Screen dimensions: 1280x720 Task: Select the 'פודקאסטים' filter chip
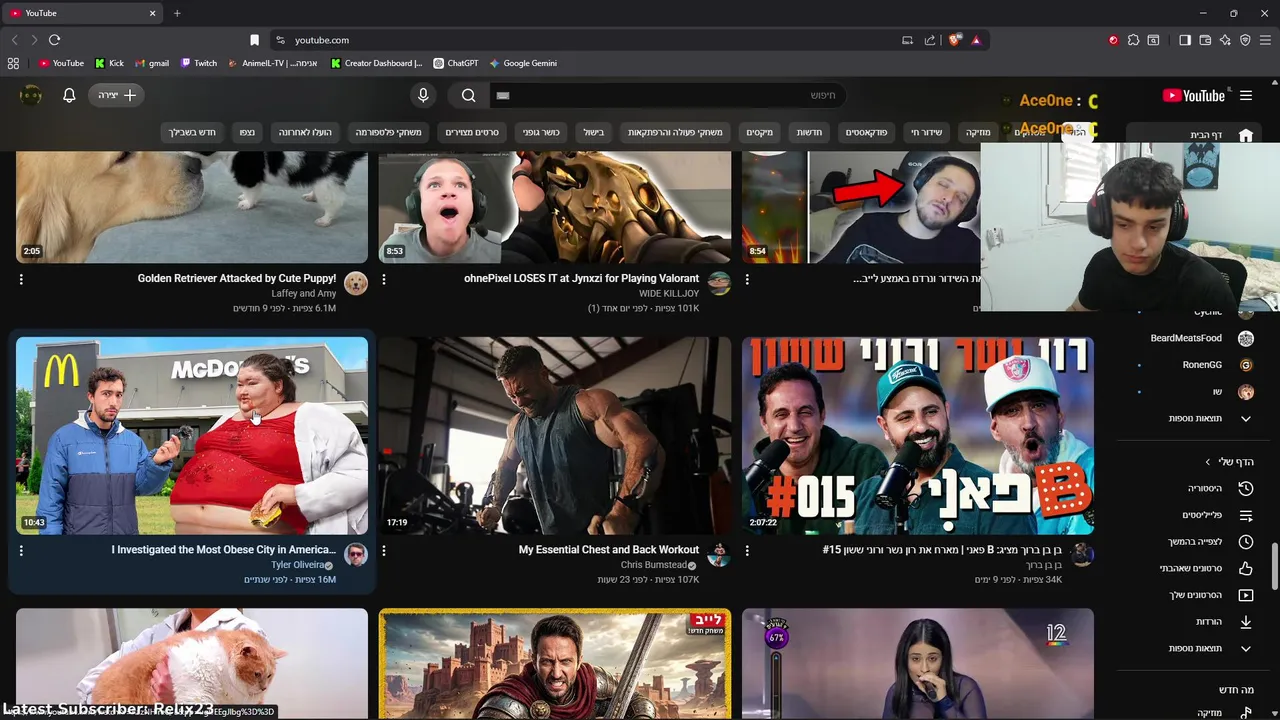pos(868,132)
